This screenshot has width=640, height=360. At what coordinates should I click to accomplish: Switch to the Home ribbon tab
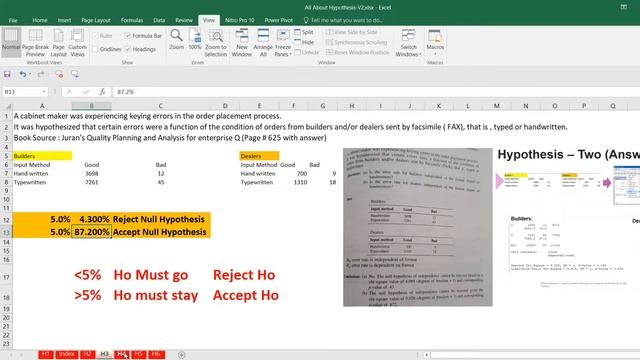(x=40, y=20)
